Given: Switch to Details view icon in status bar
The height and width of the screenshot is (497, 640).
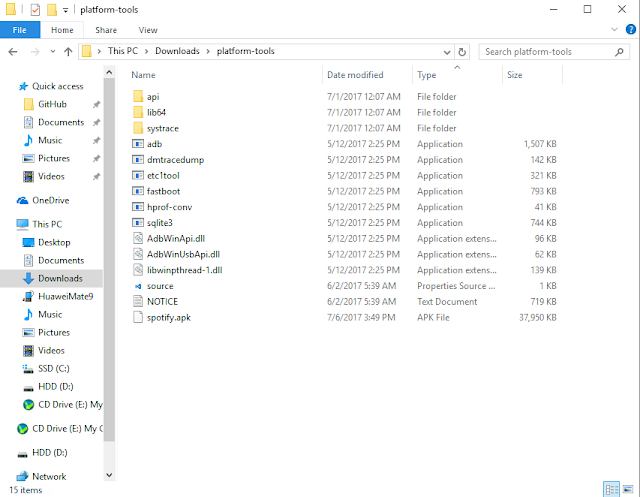Looking at the screenshot, I should click(x=611, y=489).
